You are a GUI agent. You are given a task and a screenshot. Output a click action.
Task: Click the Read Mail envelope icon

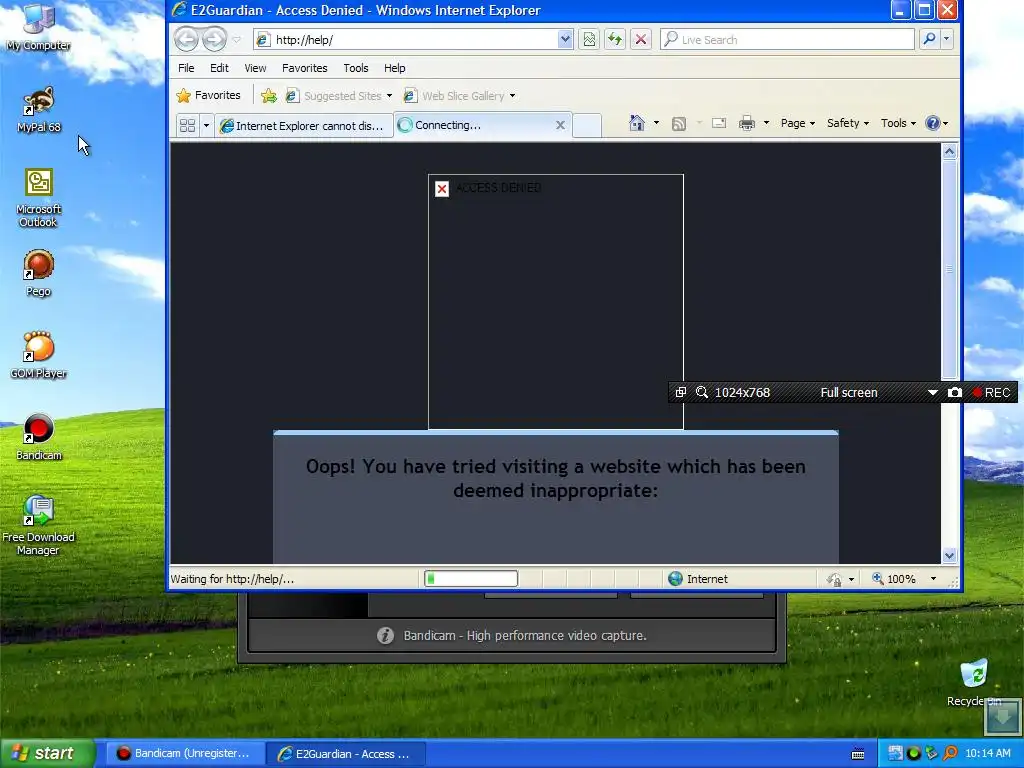click(719, 123)
